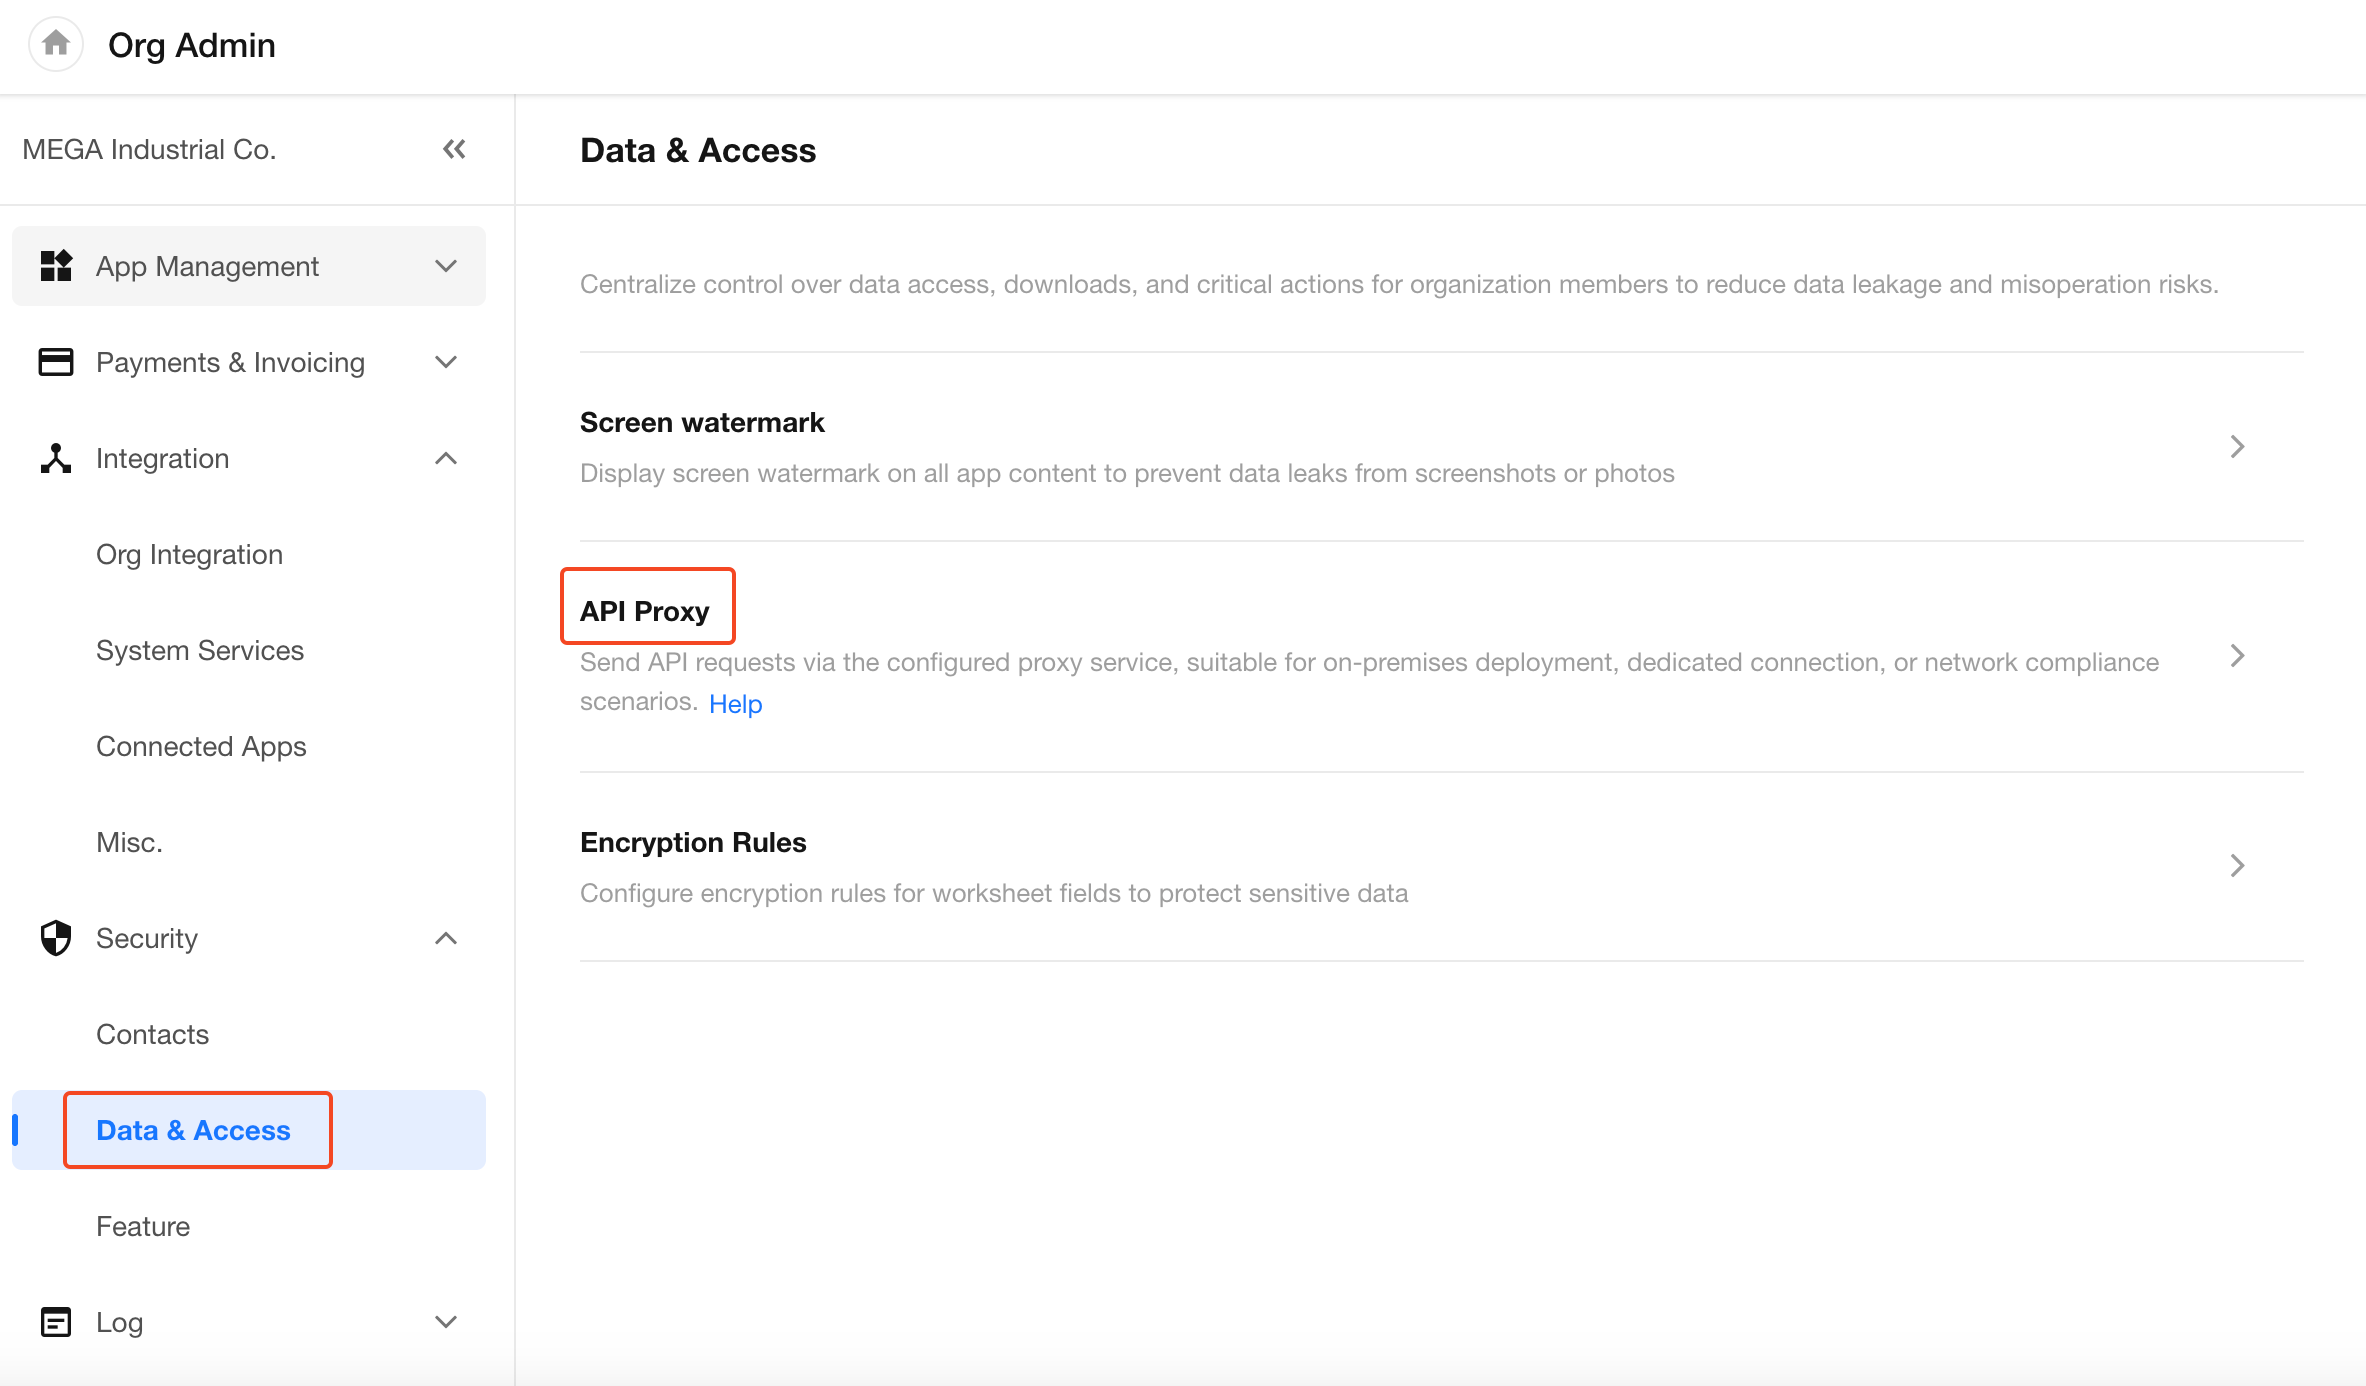The height and width of the screenshot is (1386, 2366).
Task: Expand the Log section chevron
Action: tap(446, 1322)
